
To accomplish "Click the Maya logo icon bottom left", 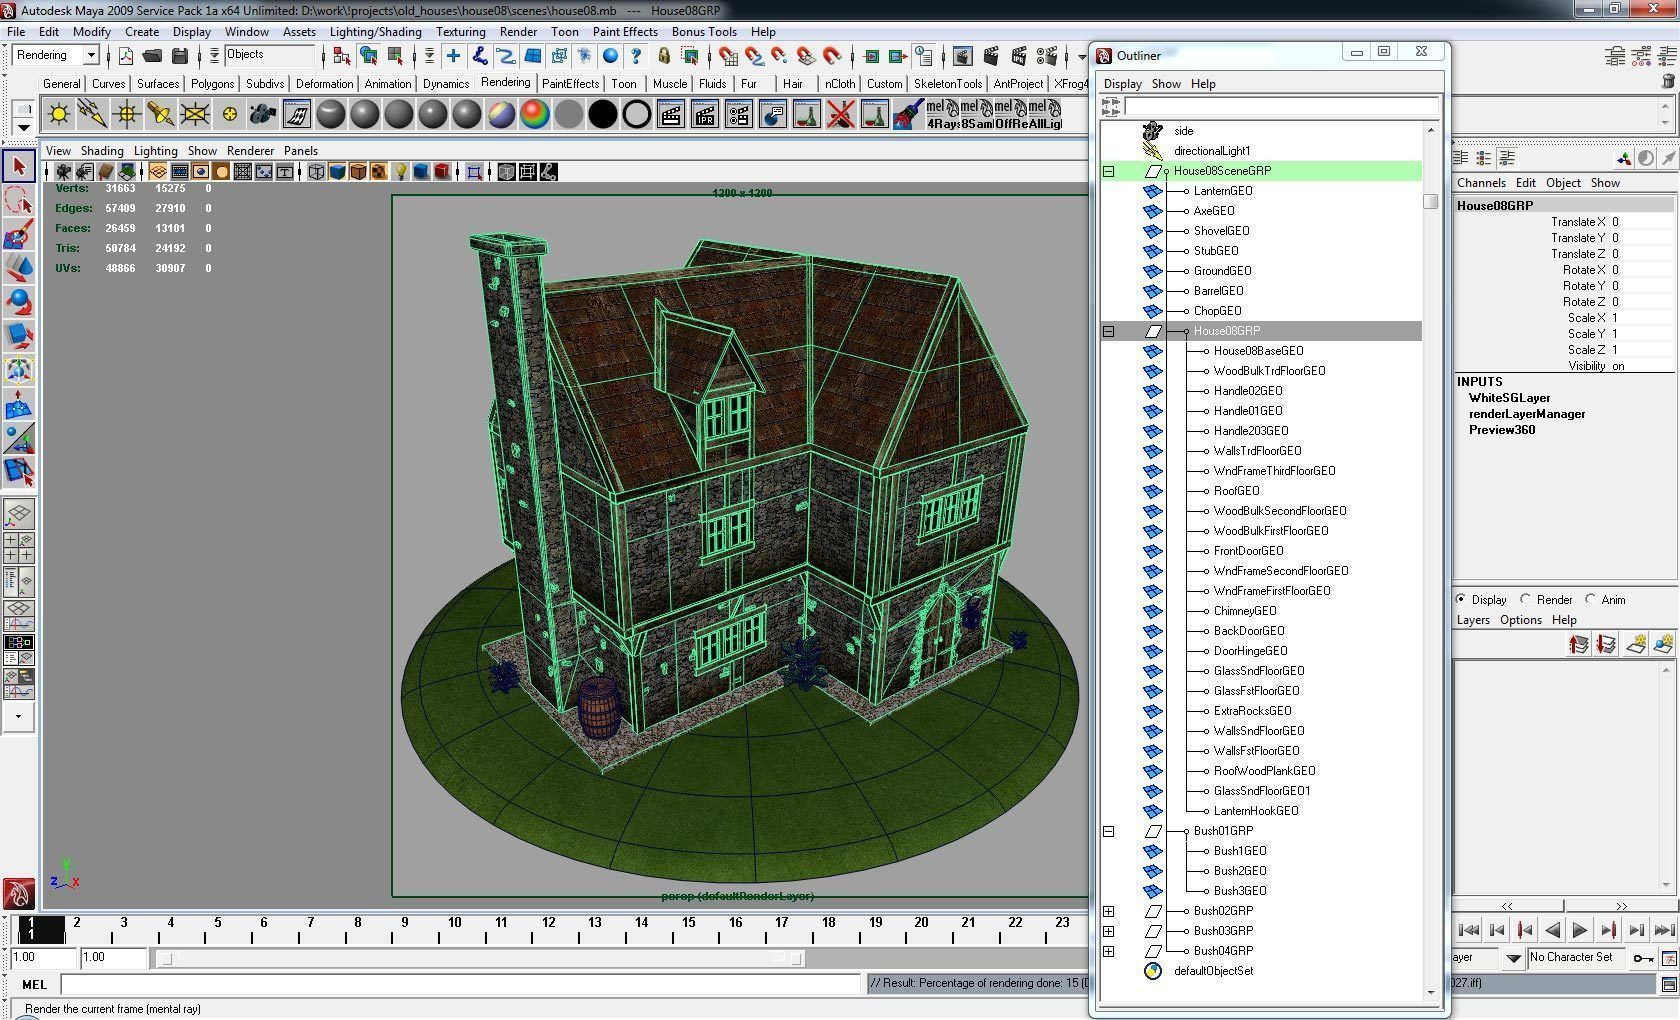I will 18,893.
